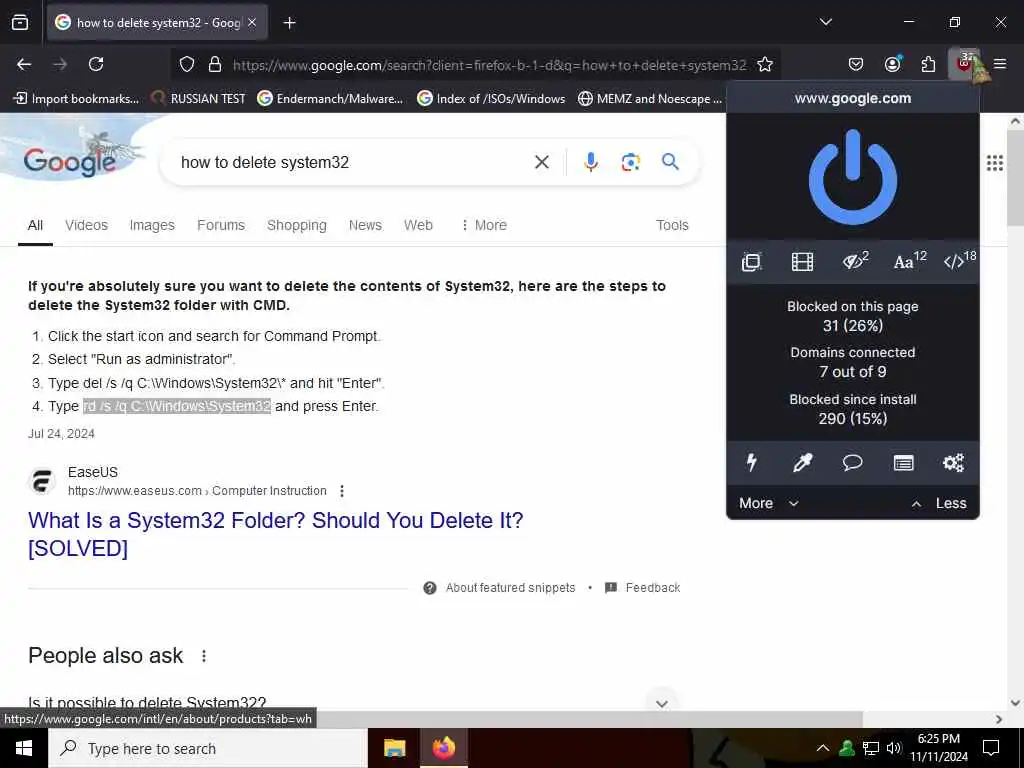The height and width of the screenshot is (768, 1024).
Task: Toggle cosmetic filtering eye icon
Action: [855, 261]
